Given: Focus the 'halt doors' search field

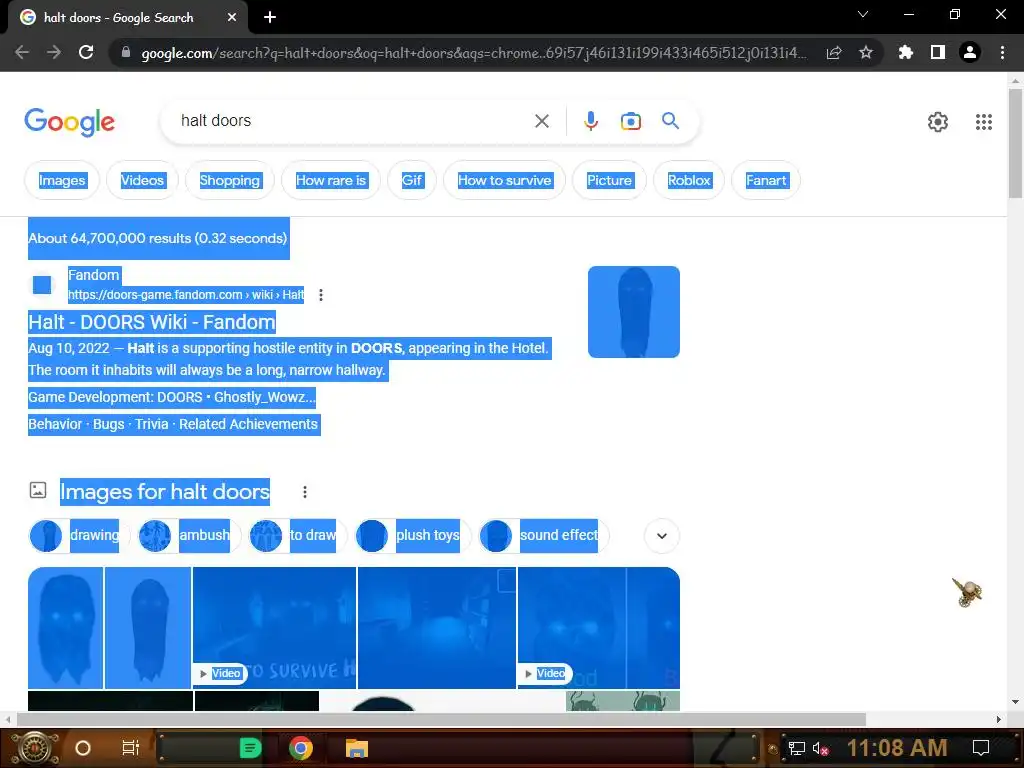Looking at the screenshot, I should coord(353,121).
